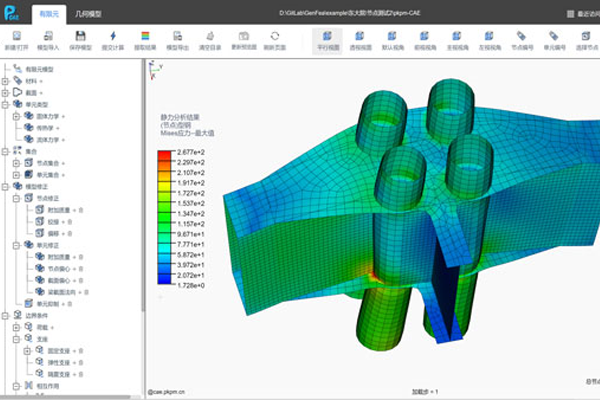The height and width of the screenshot is (400, 600).
Task: Expand the 材料 tree node
Action: tap(6, 82)
